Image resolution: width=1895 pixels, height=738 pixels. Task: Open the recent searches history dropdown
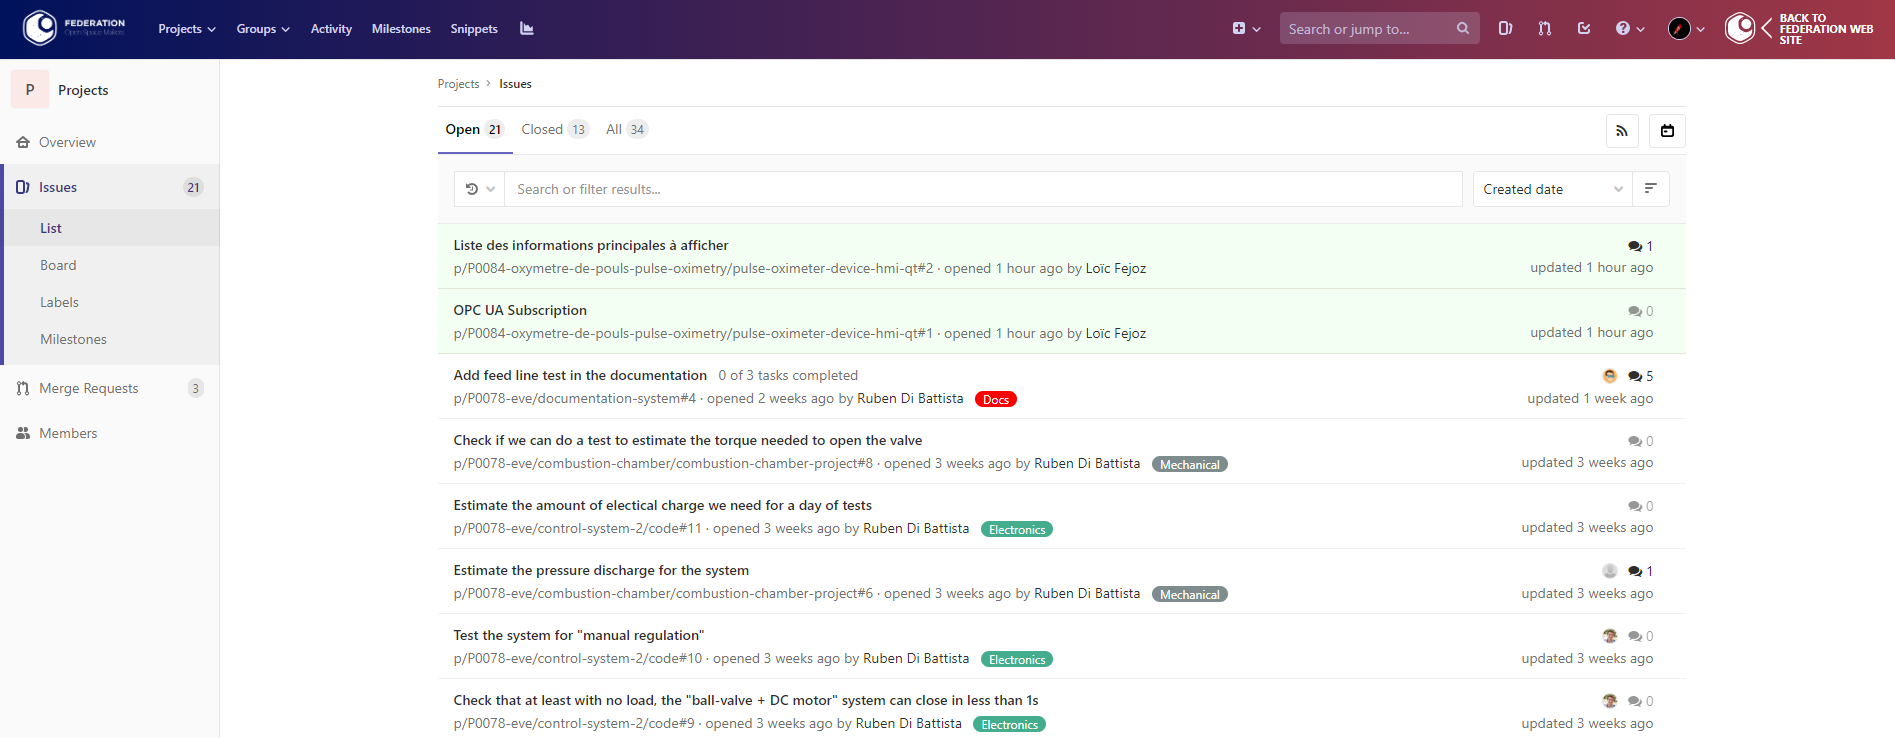[480, 189]
